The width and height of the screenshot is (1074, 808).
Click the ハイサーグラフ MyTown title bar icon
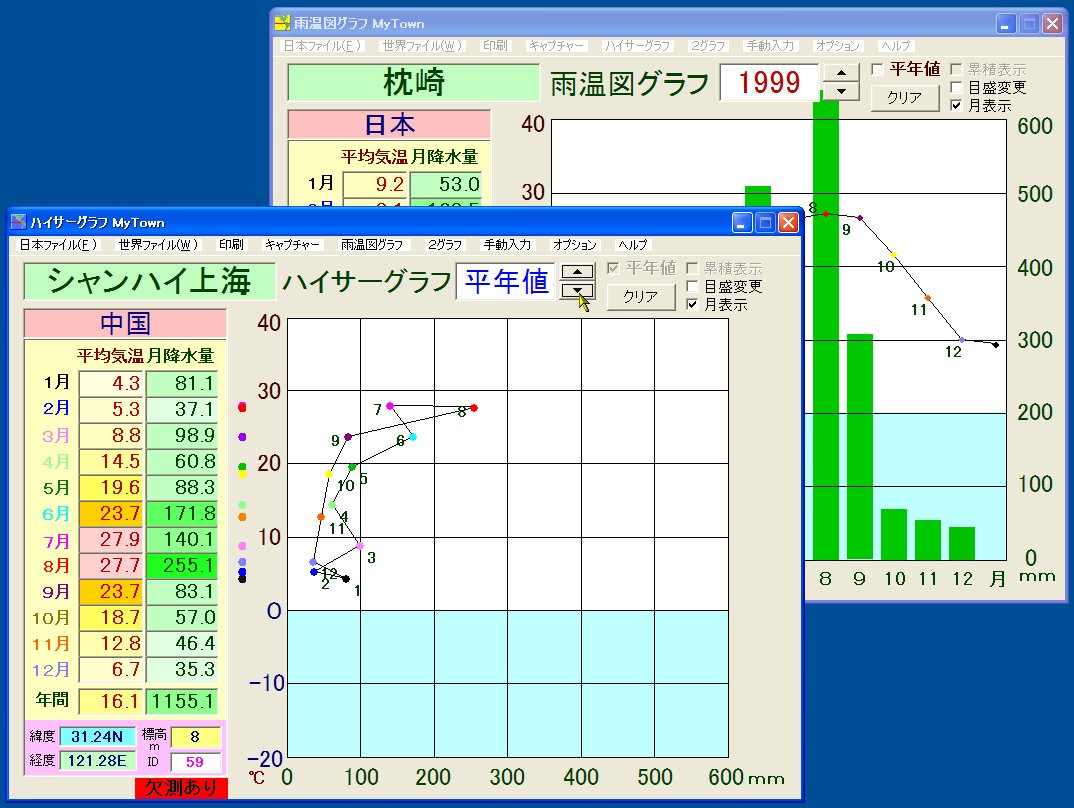pyautogui.click(x=18, y=221)
